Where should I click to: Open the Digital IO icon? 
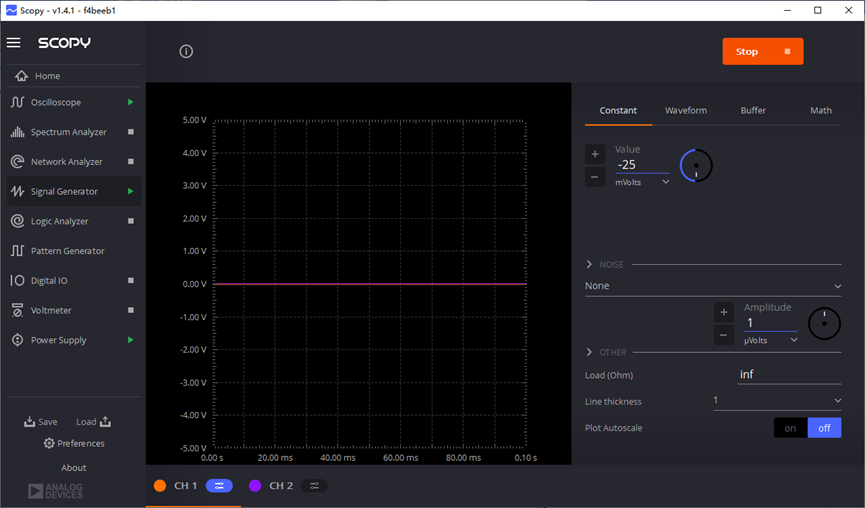point(18,281)
